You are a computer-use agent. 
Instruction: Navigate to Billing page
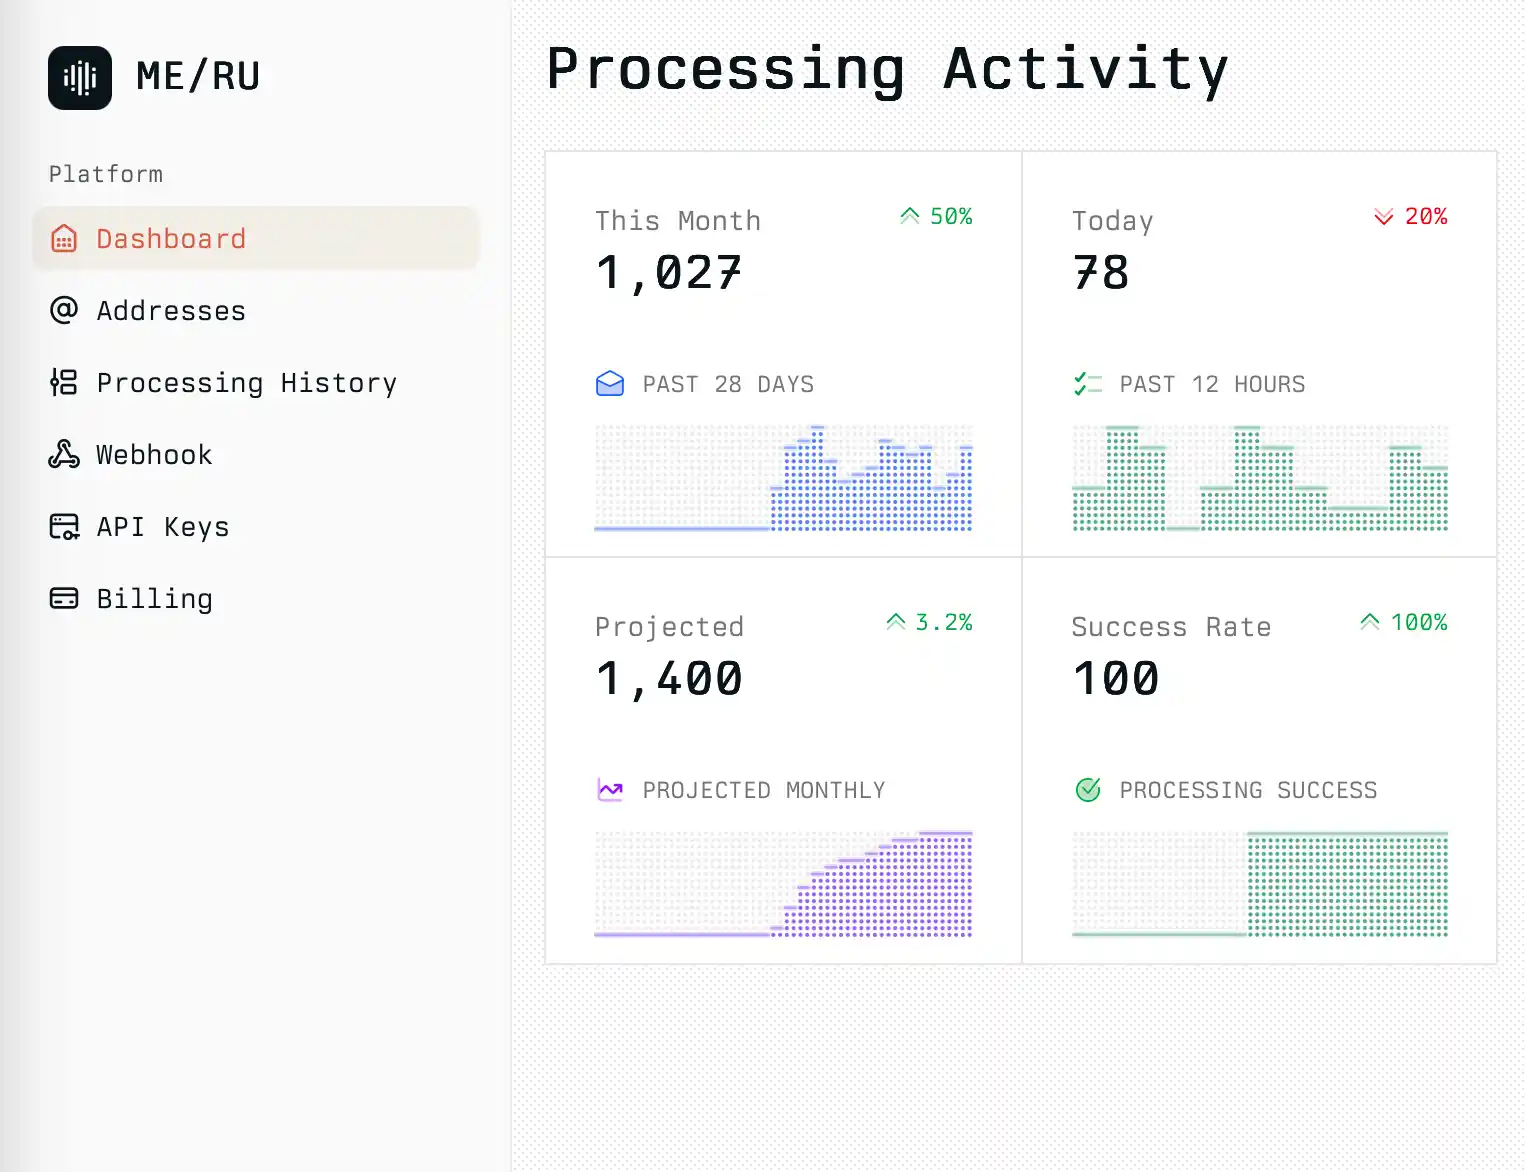point(154,599)
